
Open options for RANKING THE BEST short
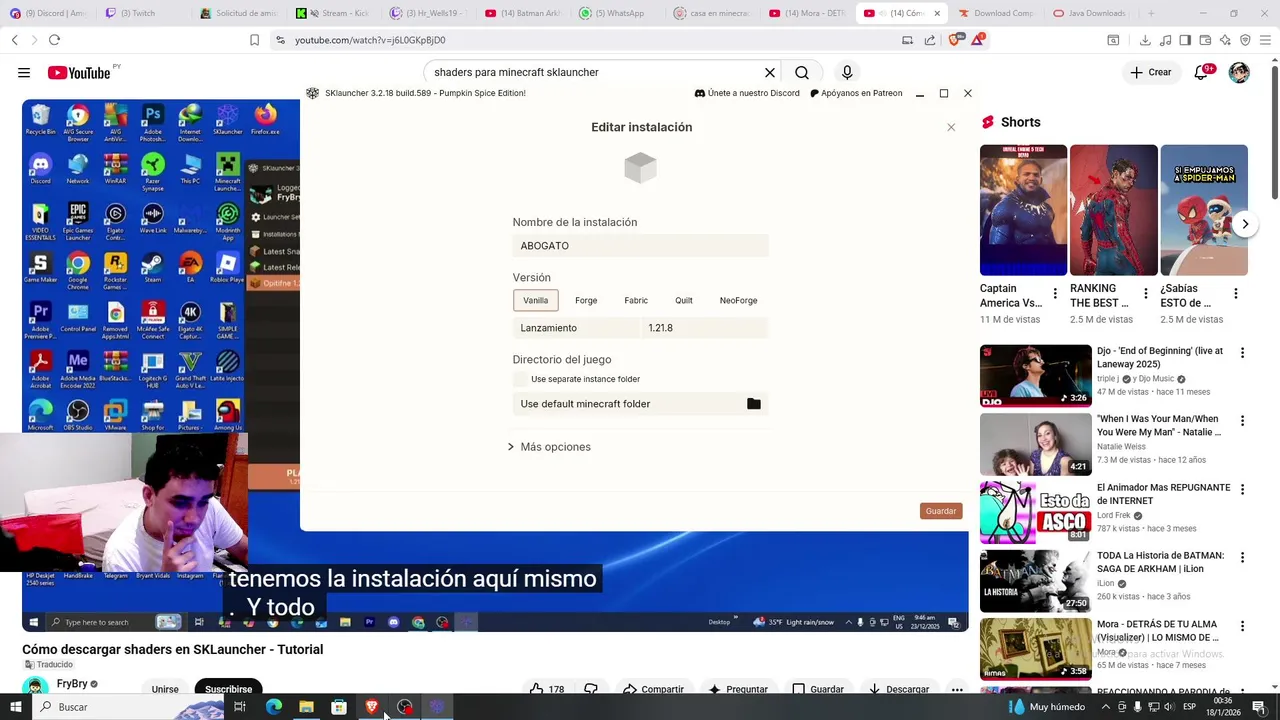point(1145,294)
